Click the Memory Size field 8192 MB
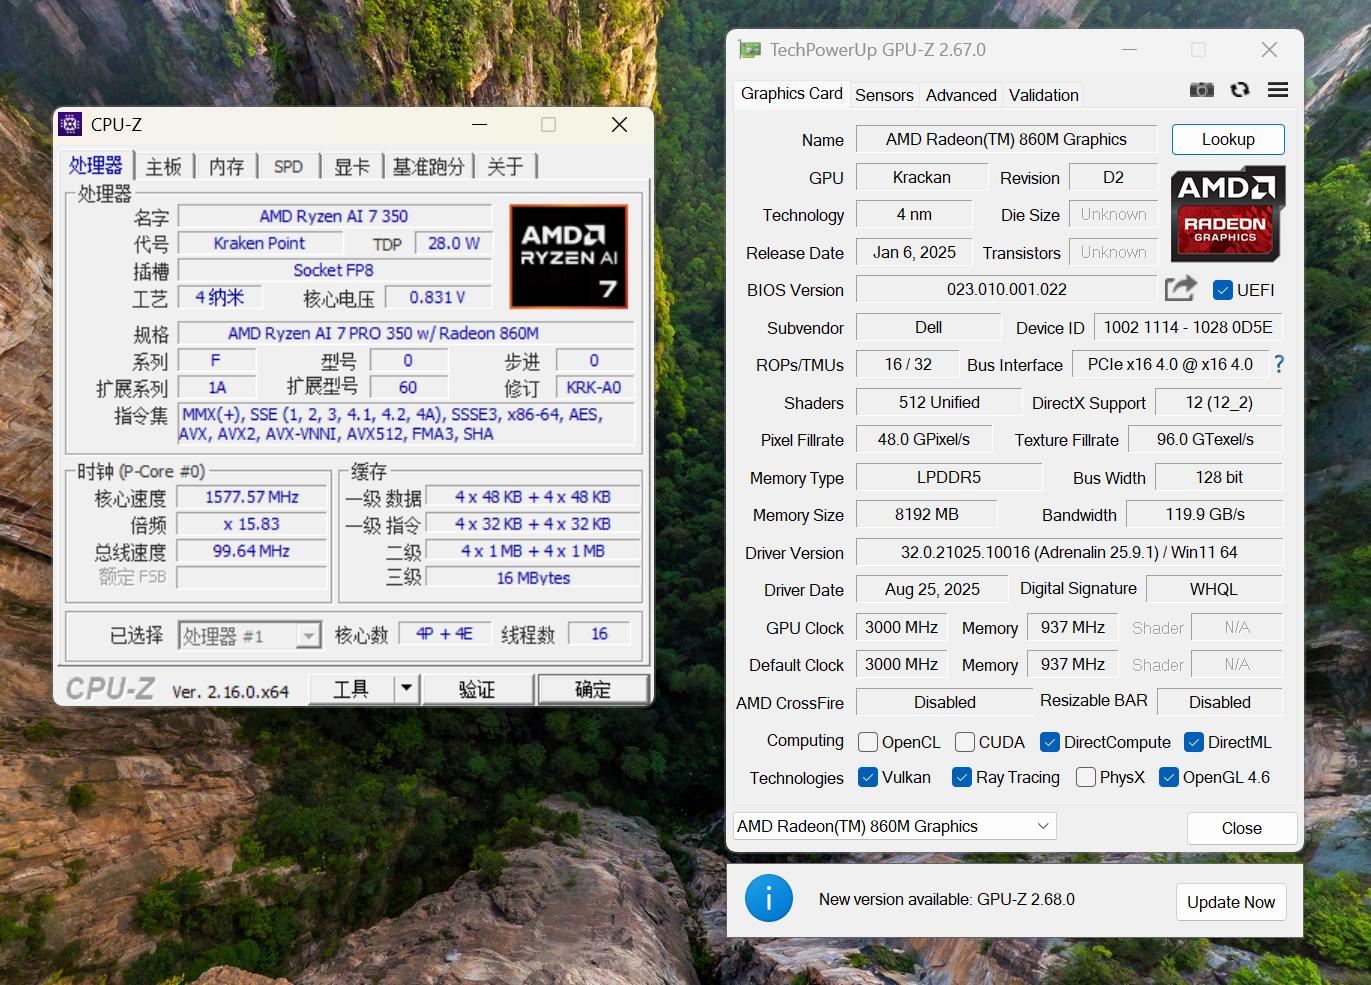Screen dimensions: 1371x985 pos(926,514)
